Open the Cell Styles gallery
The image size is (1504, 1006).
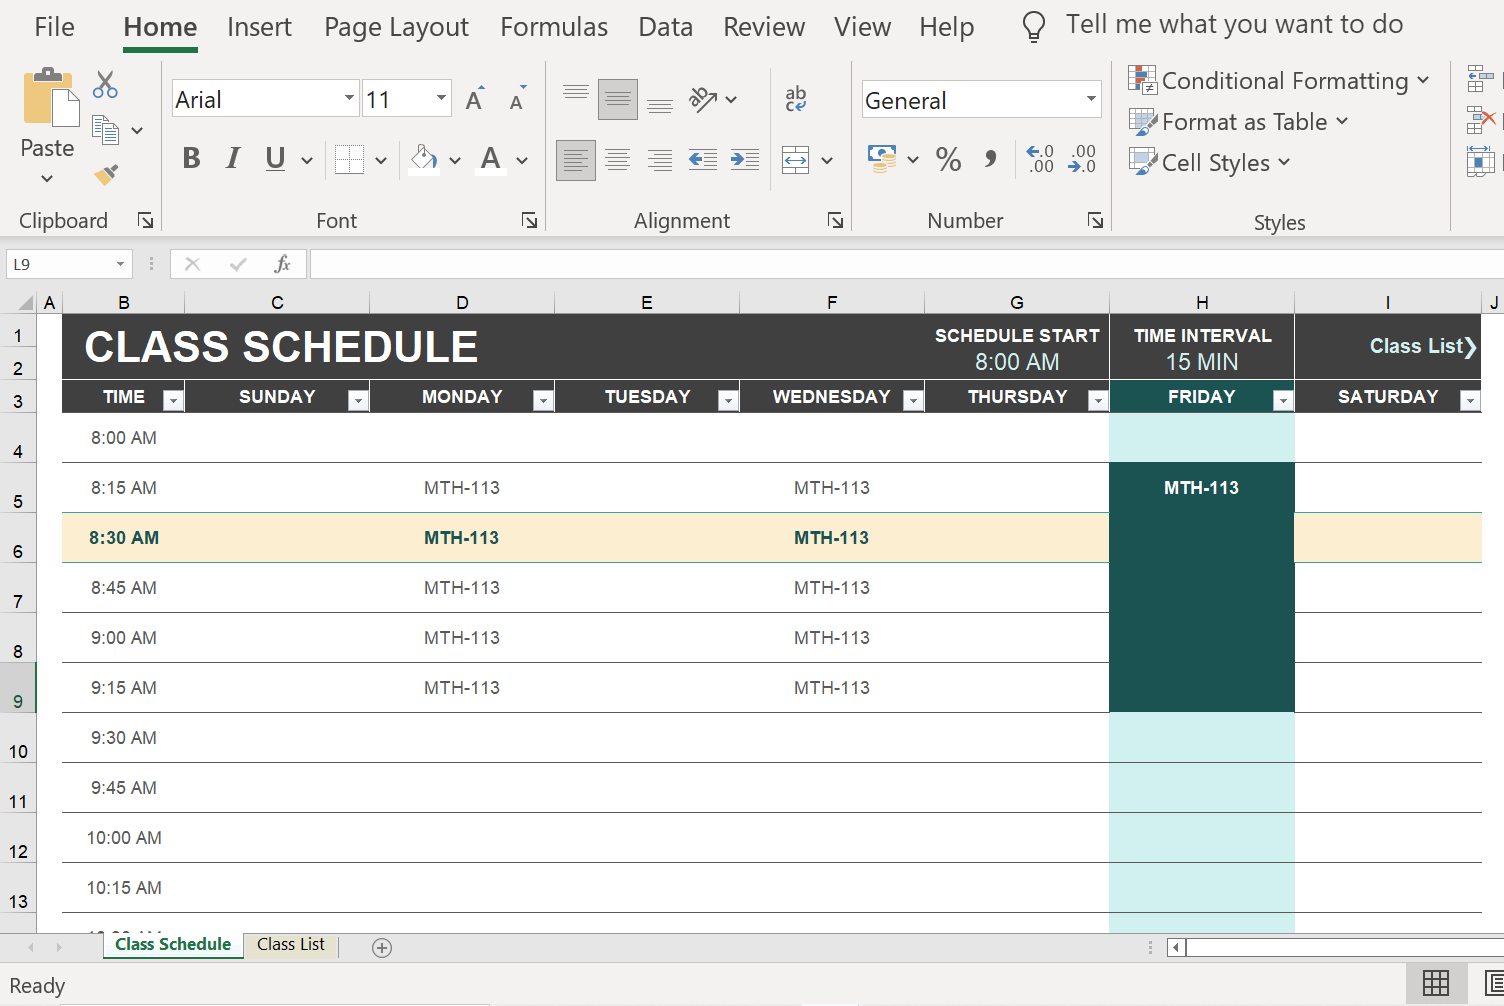1208,162
